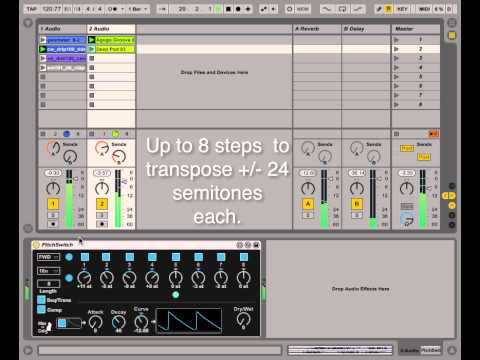Click the Master track volume field
The image size is (480, 360).
pyautogui.click(x=407, y=173)
